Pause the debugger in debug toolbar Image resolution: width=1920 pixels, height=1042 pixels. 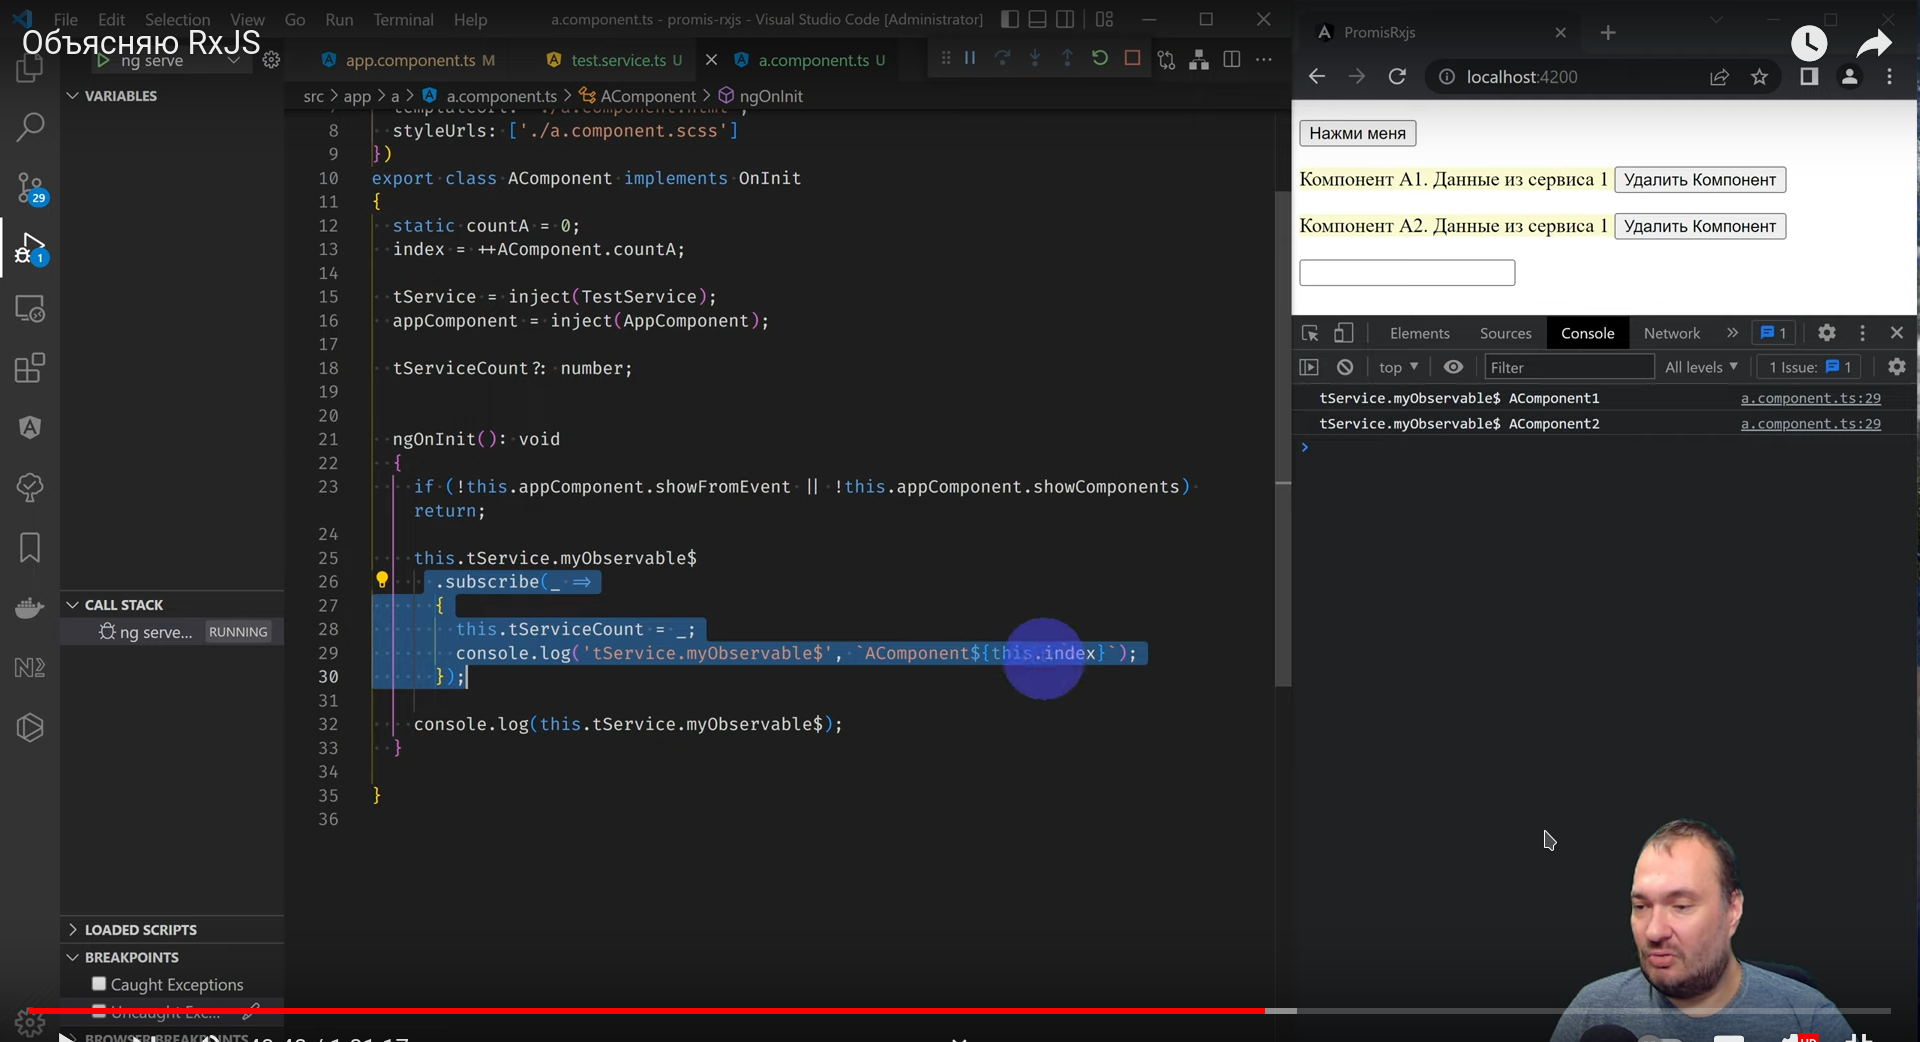[x=970, y=59]
